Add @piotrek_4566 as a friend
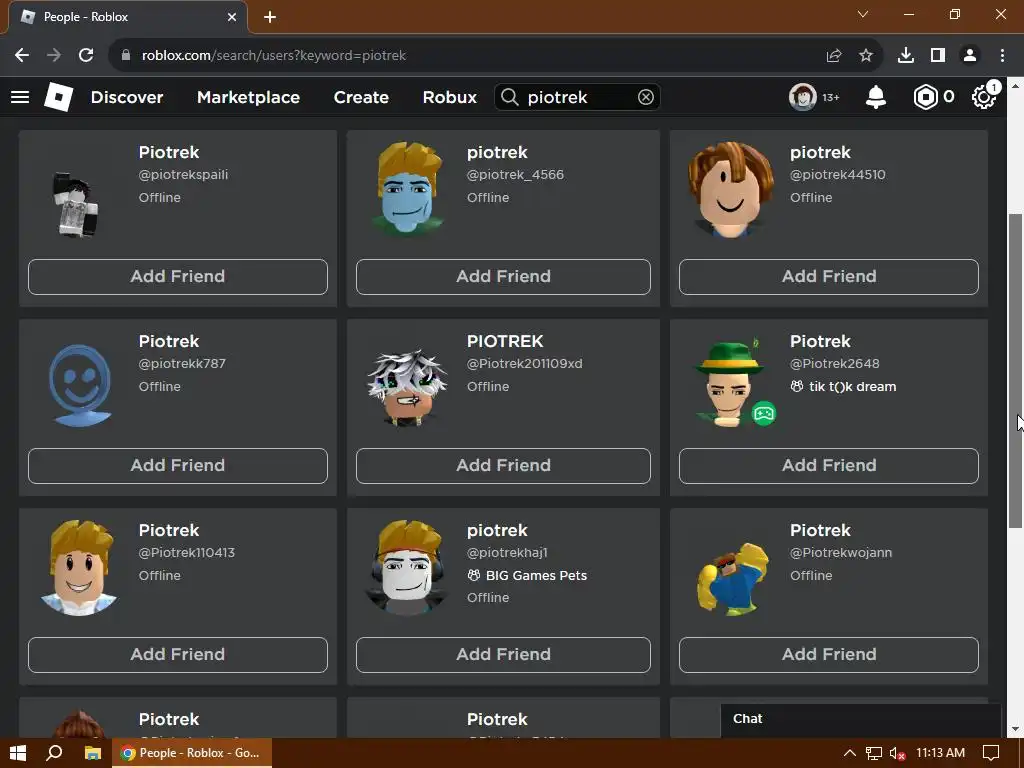1024x768 pixels. (503, 277)
